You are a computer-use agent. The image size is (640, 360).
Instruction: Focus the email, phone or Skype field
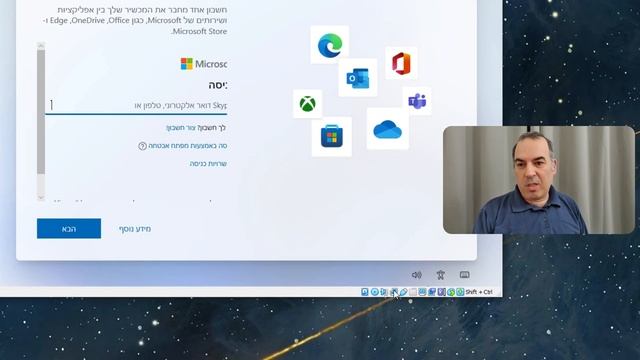tap(136, 106)
